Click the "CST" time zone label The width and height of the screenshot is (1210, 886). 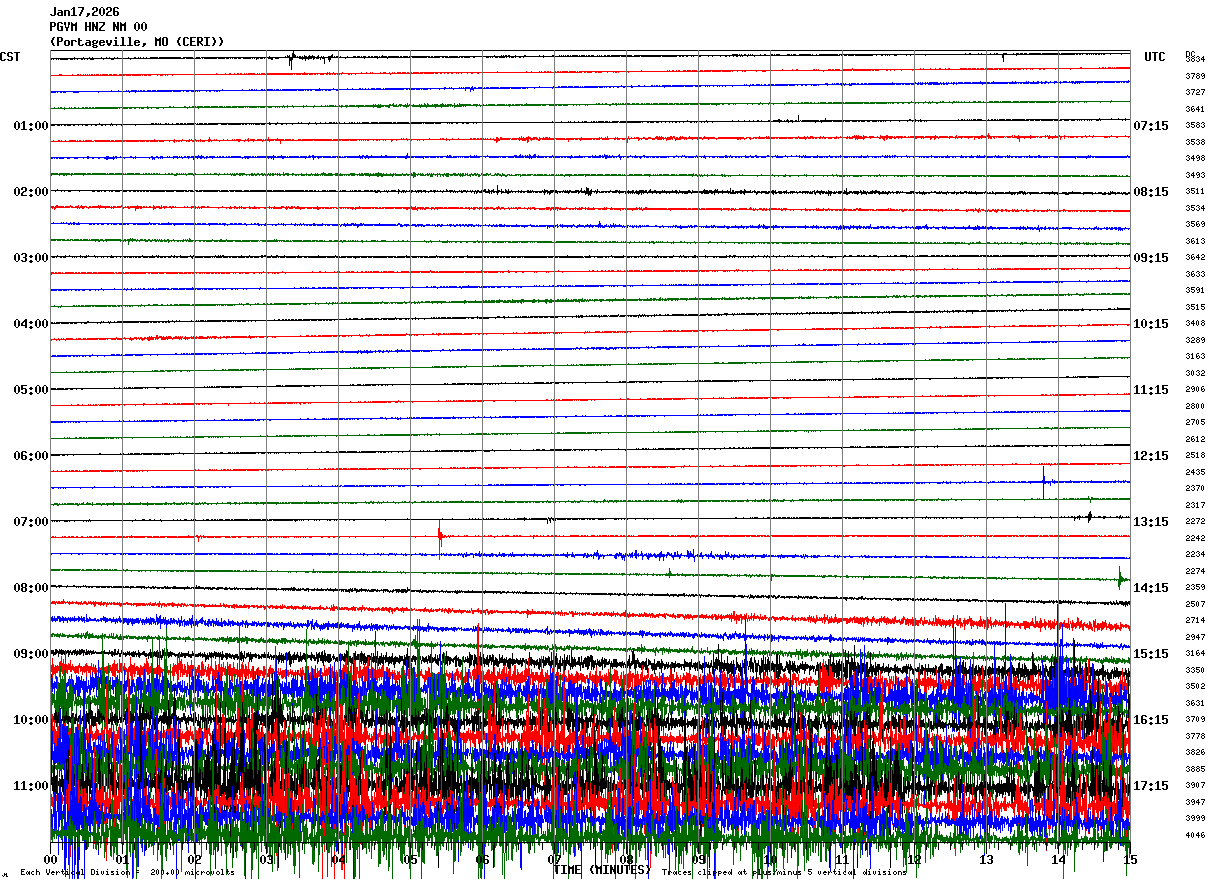coord(10,57)
